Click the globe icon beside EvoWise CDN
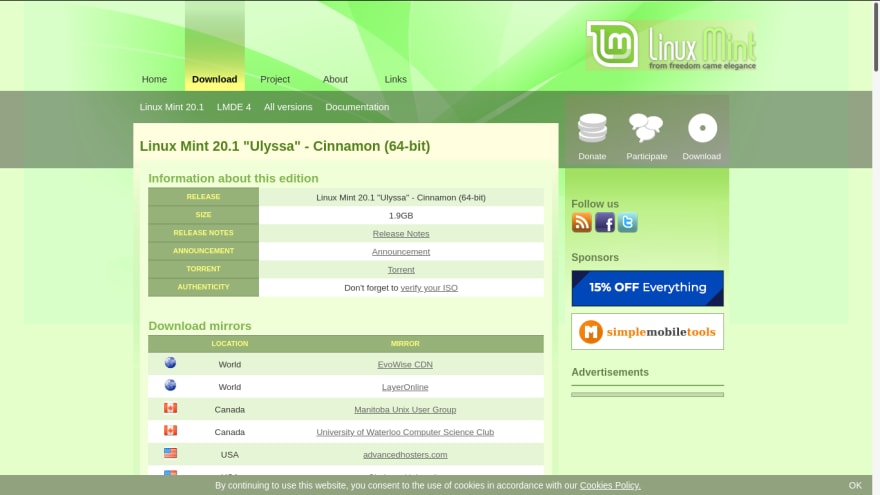Image resolution: width=880 pixels, height=495 pixels. [x=170, y=363]
